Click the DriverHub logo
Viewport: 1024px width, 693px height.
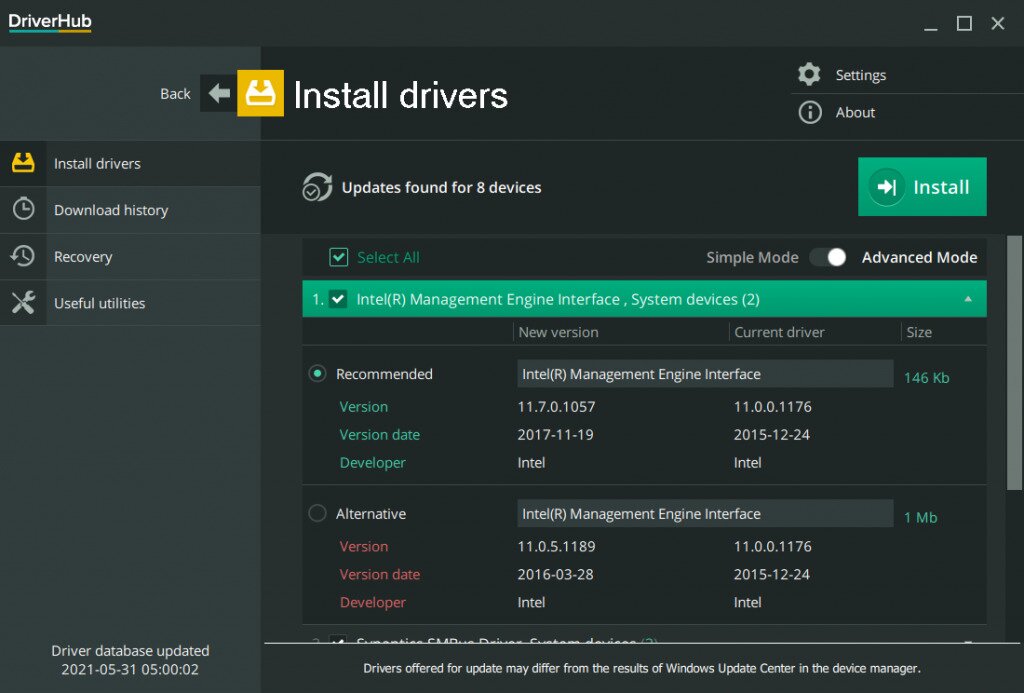click(49, 22)
